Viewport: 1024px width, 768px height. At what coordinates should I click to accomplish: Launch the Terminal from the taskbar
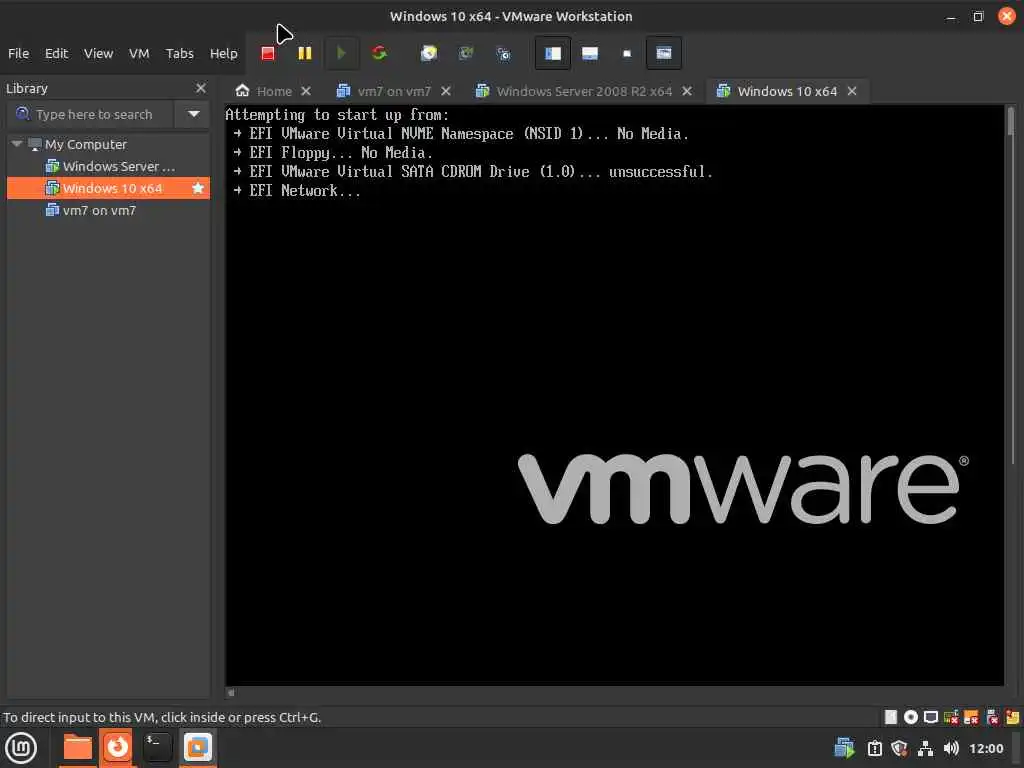pos(157,748)
